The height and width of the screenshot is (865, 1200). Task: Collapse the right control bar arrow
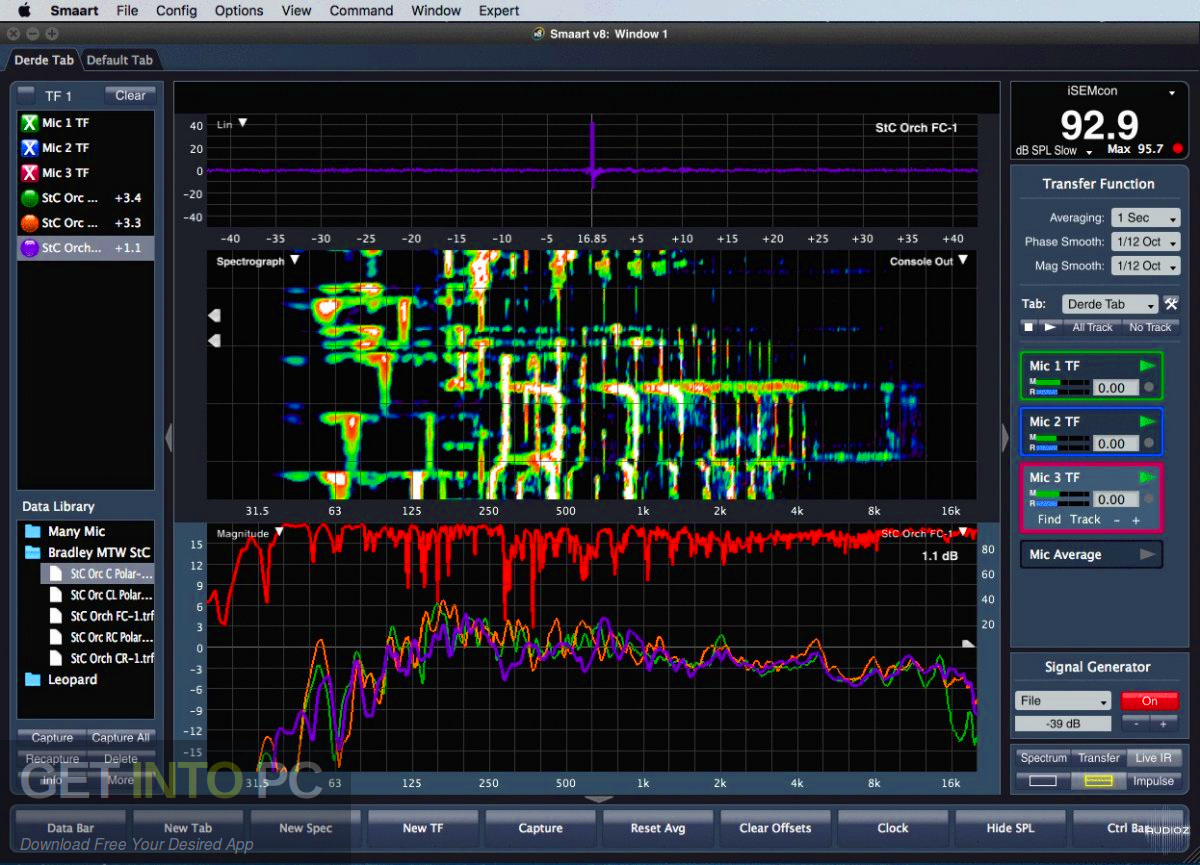click(1005, 437)
